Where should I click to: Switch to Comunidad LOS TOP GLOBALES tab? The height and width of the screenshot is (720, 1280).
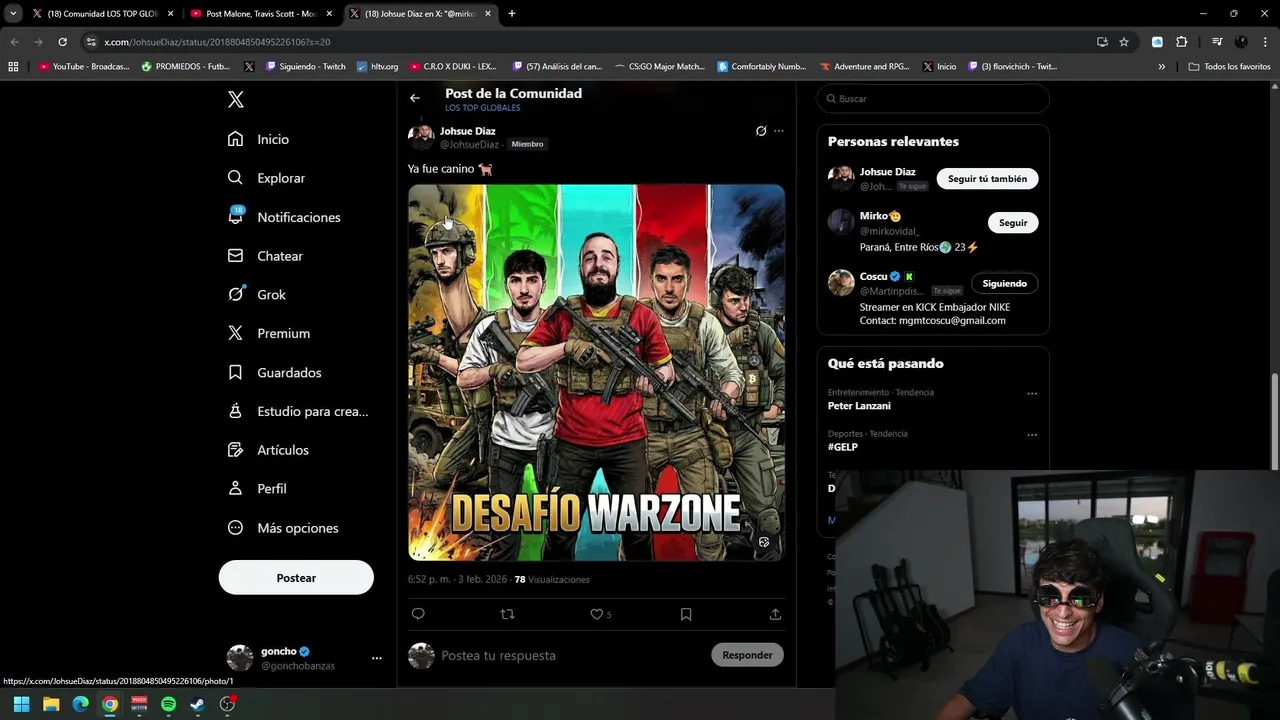pos(103,14)
